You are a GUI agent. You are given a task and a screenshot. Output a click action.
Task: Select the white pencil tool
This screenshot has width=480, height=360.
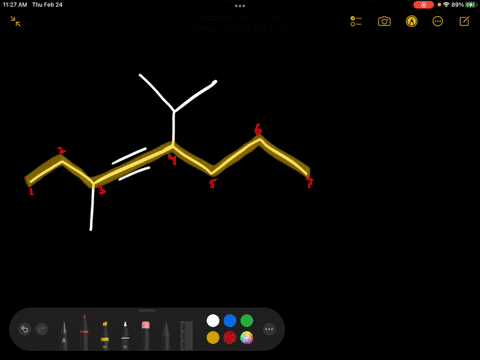tap(125, 335)
